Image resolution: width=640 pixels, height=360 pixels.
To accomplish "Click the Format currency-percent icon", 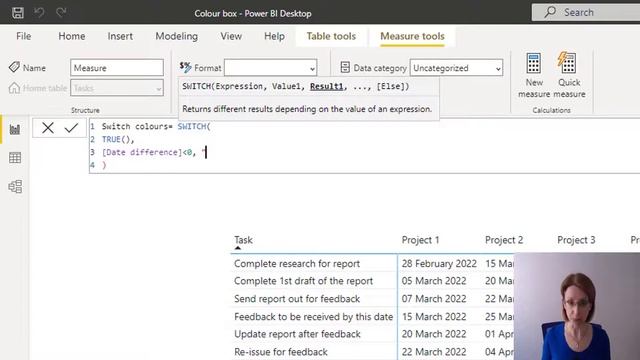I will coord(185,67).
